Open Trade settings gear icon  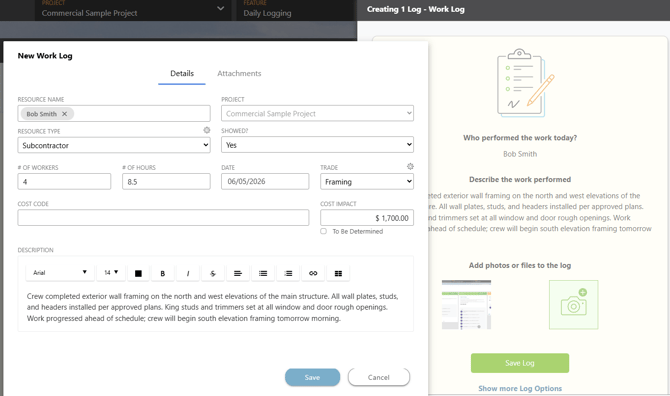click(x=410, y=166)
